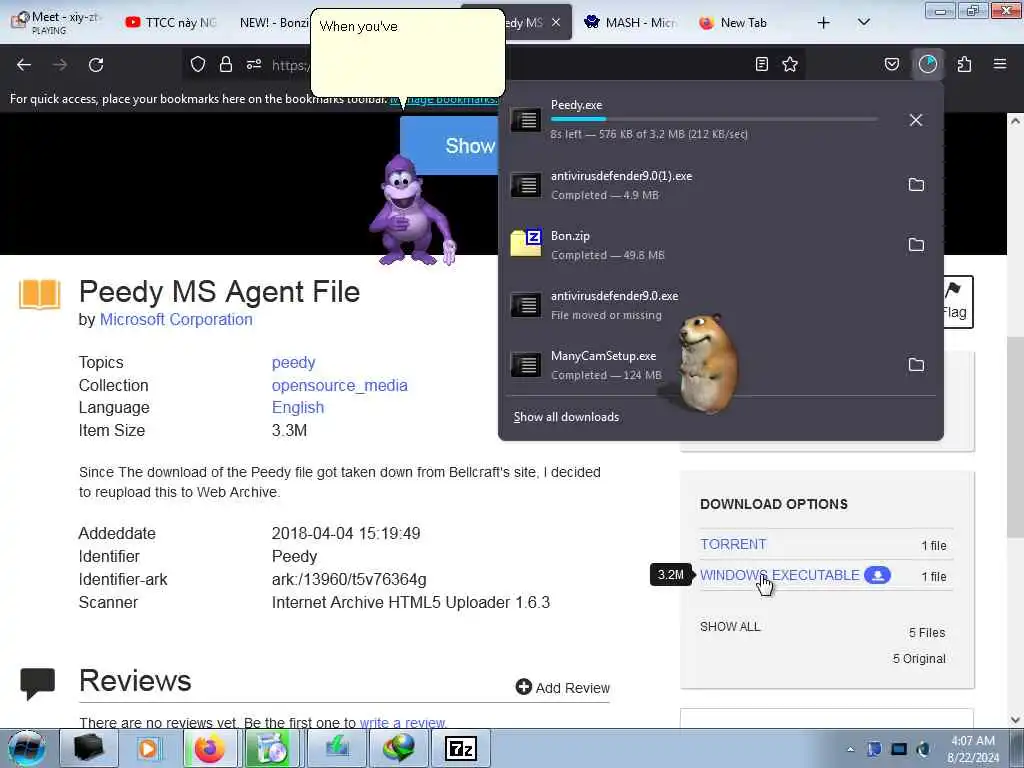Switch to the MASH - Micr tab
The width and height of the screenshot is (1024, 768).
click(631, 22)
